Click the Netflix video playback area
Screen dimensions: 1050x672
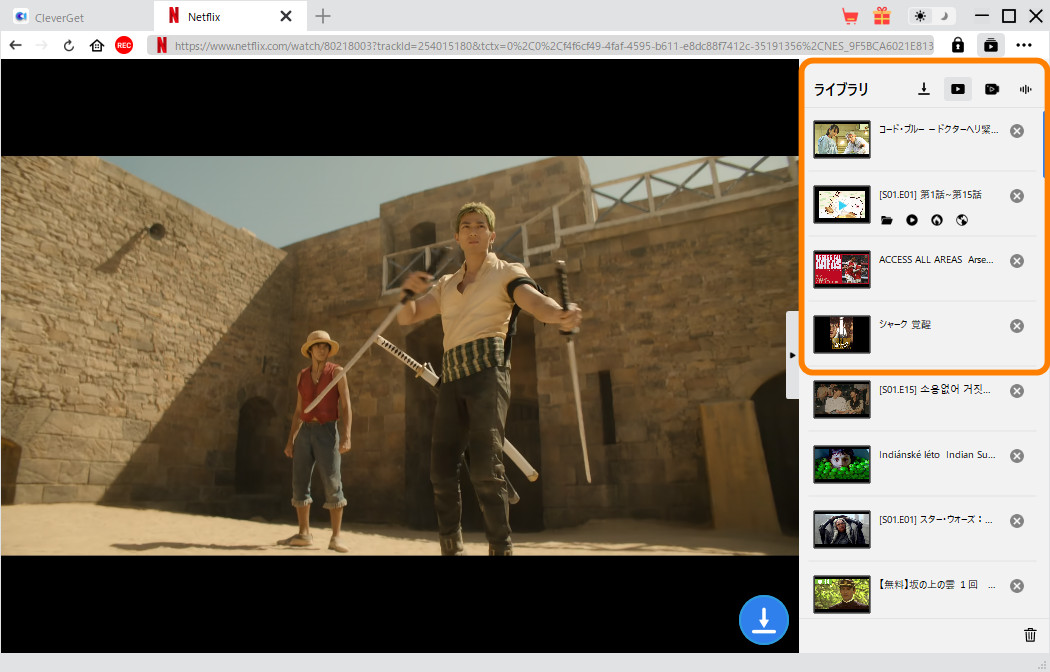(400, 355)
